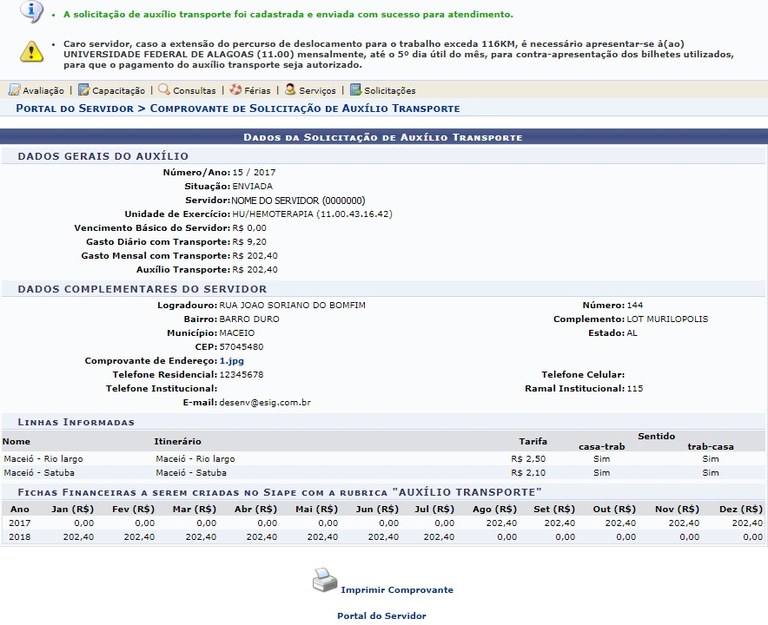Click the desenv@esig.com.br email text
Image resolution: width=768 pixels, height=625 pixels.
click(x=265, y=402)
